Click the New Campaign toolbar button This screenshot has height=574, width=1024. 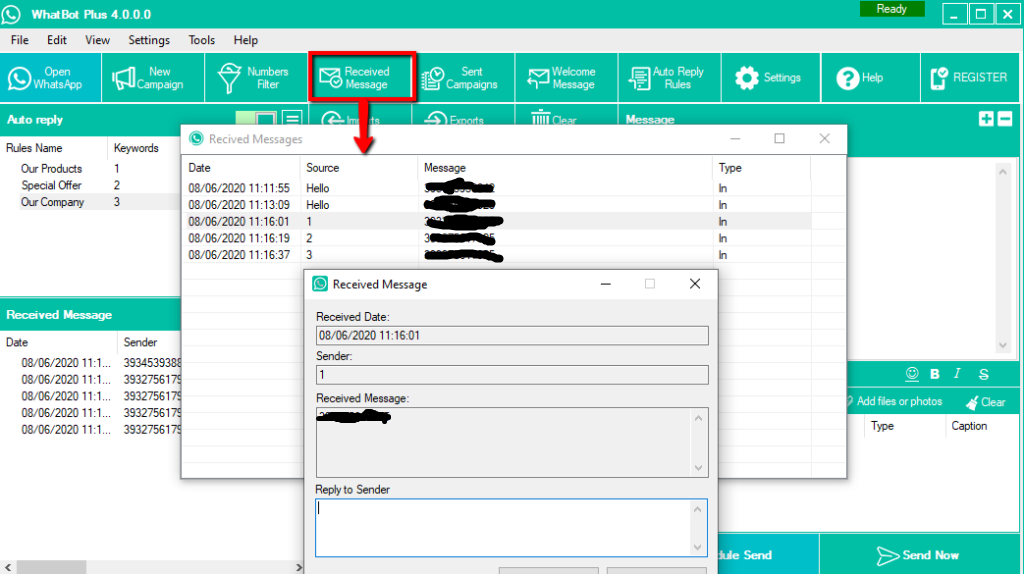pyautogui.click(x=148, y=78)
